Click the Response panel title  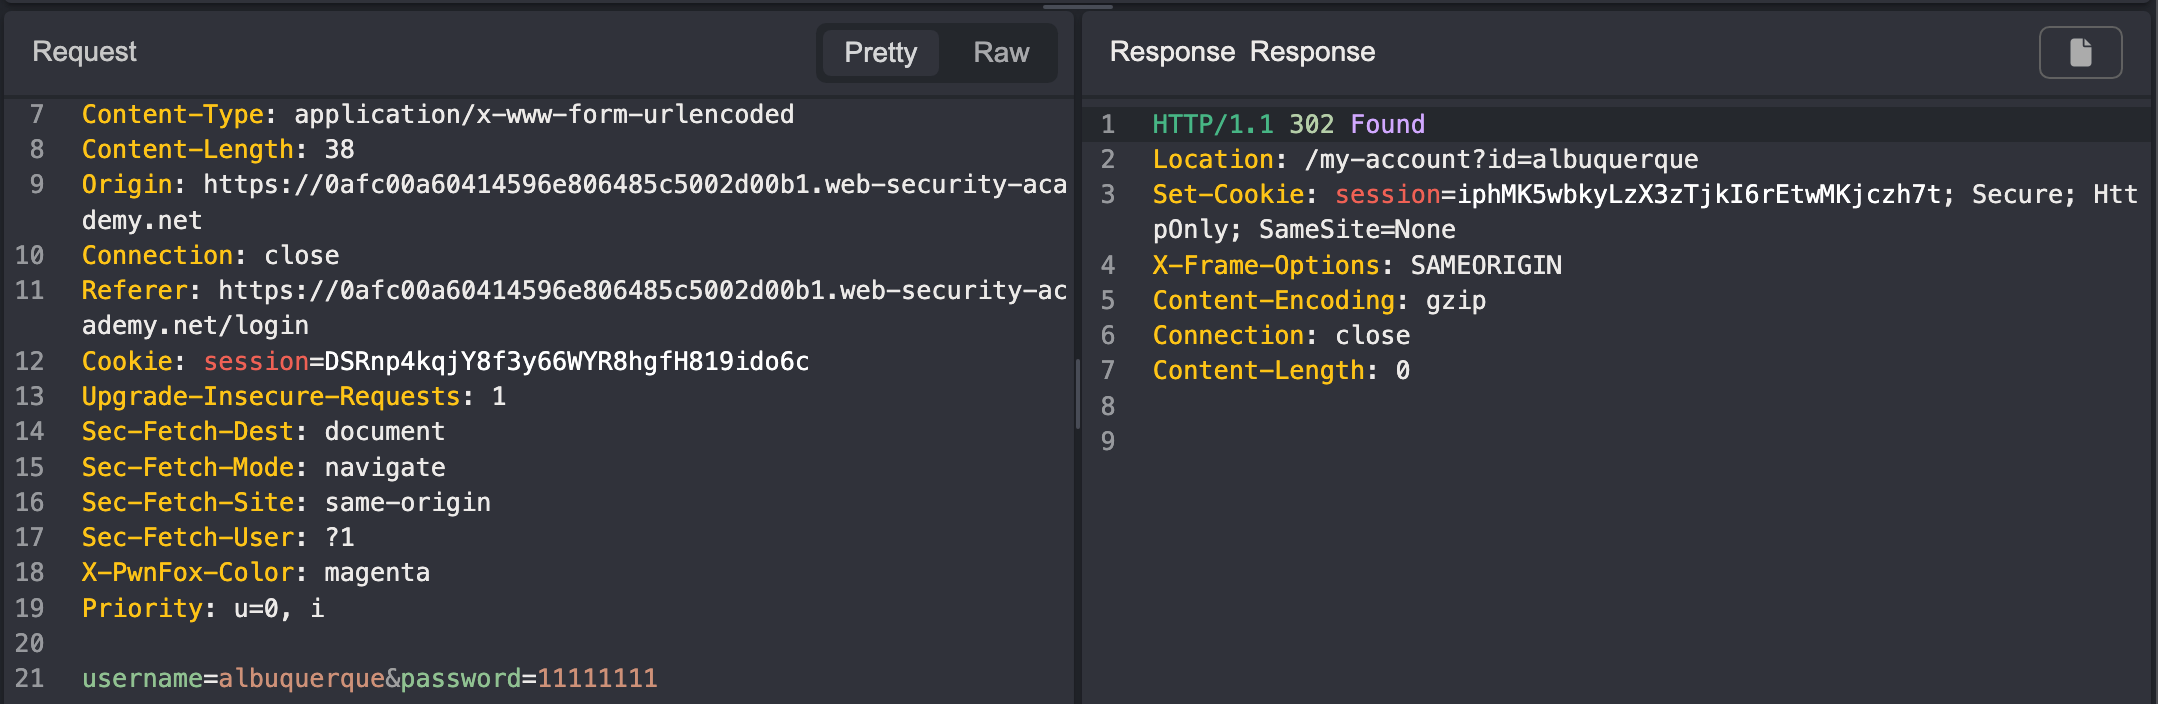click(x=1242, y=52)
